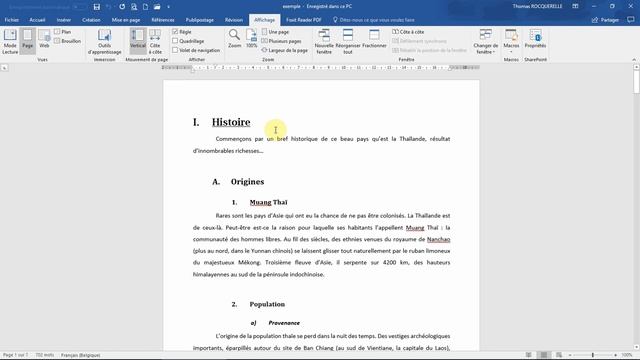The height and width of the screenshot is (360, 640).
Task: Click the Population subheading
Action: [x=267, y=304]
